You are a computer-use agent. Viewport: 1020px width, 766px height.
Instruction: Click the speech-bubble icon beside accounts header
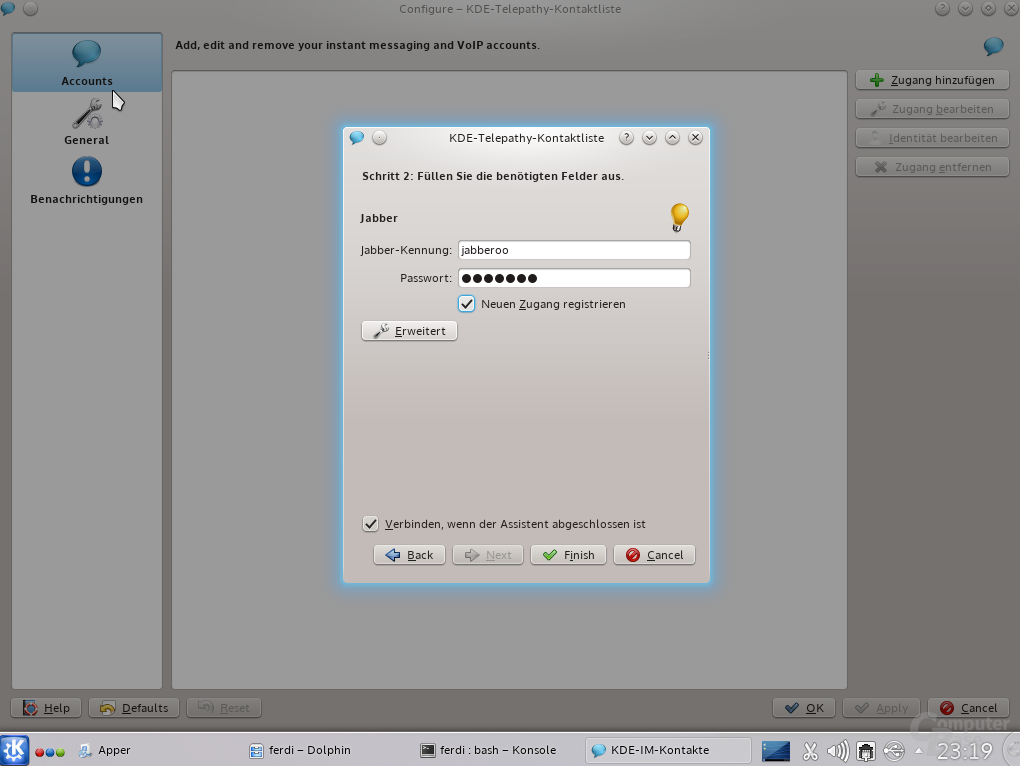pyautogui.click(x=993, y=46)
